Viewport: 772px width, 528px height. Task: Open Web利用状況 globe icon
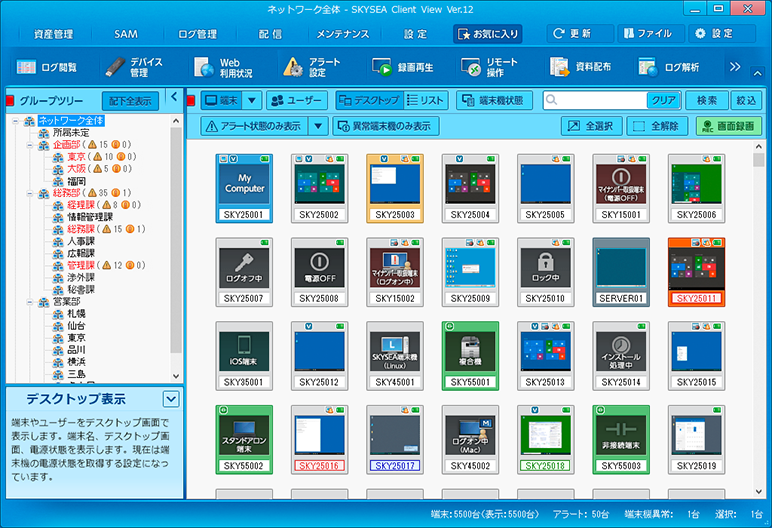203,67
